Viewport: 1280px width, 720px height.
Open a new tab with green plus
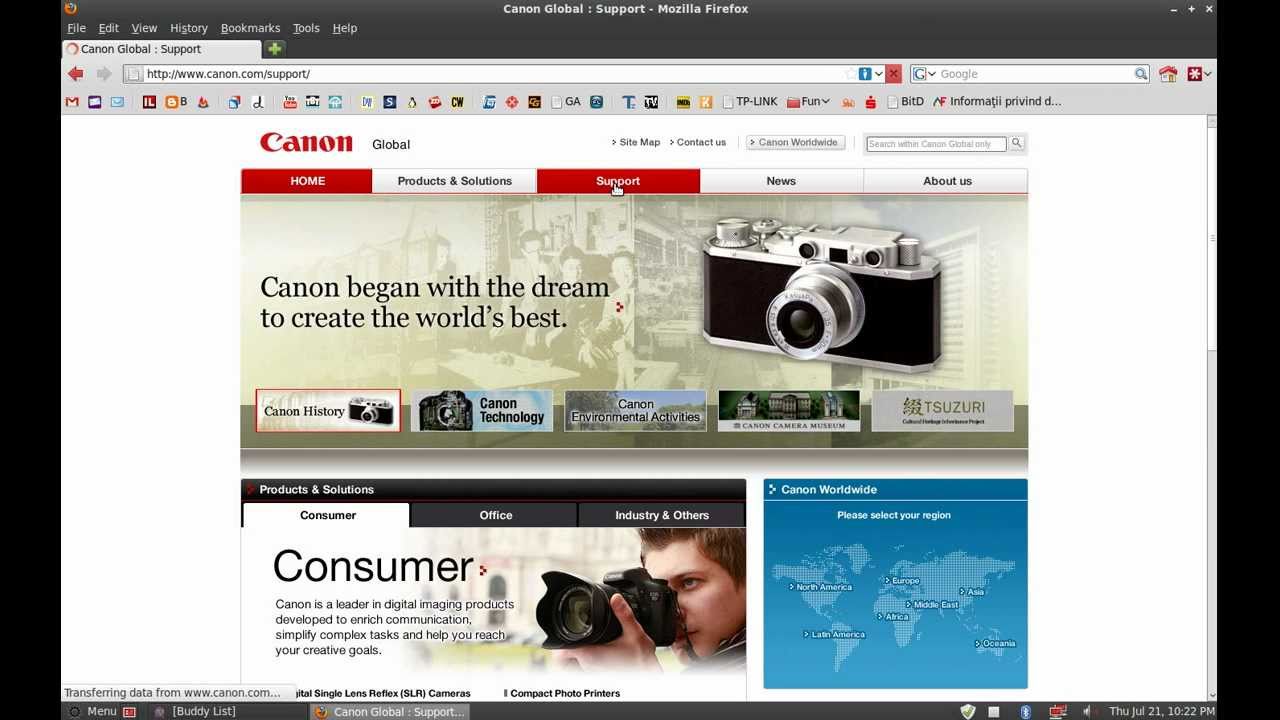coord(274,49)
